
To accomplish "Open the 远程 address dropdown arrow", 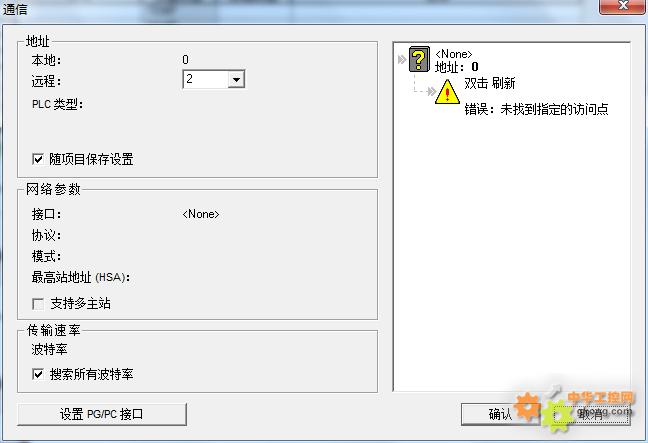I will click(236, 79).
